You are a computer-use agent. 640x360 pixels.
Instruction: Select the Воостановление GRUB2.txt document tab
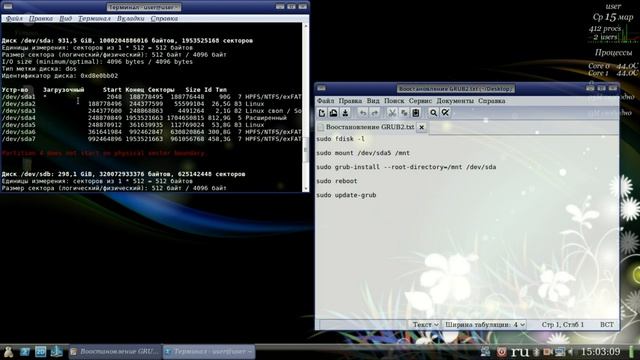tap(370, 127)
